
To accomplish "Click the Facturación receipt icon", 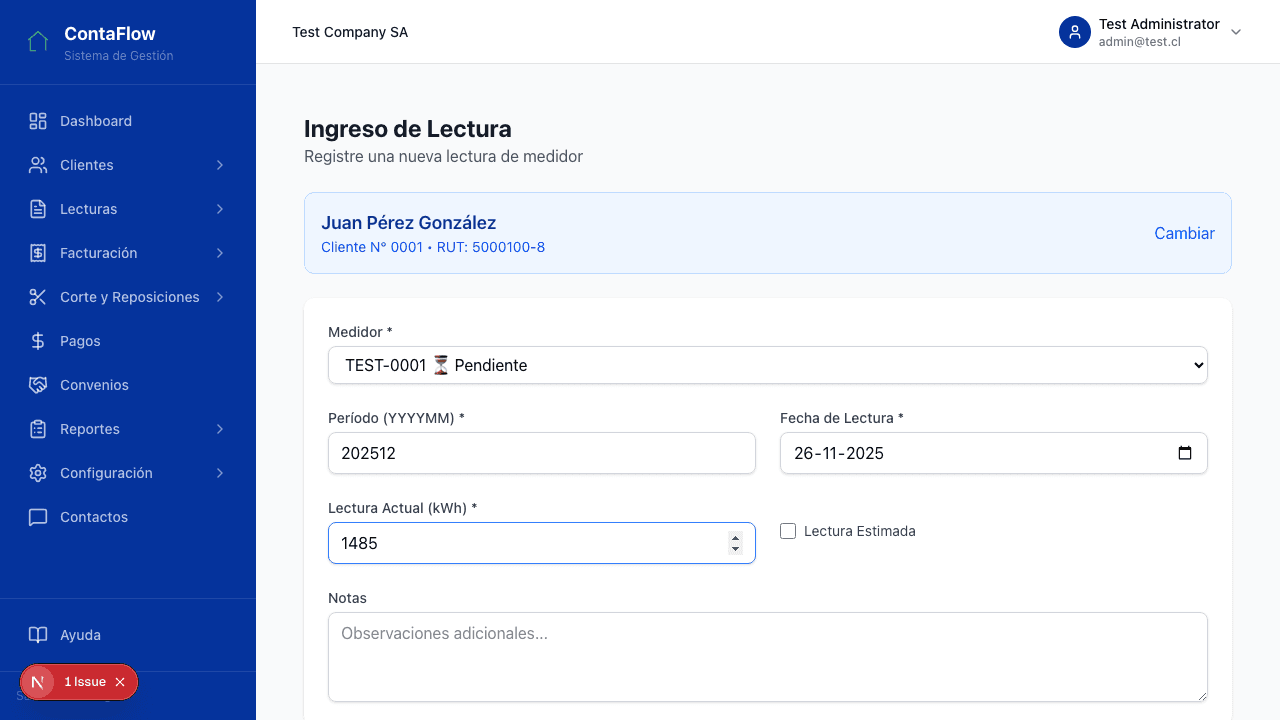I will click(x=38, y=253).
